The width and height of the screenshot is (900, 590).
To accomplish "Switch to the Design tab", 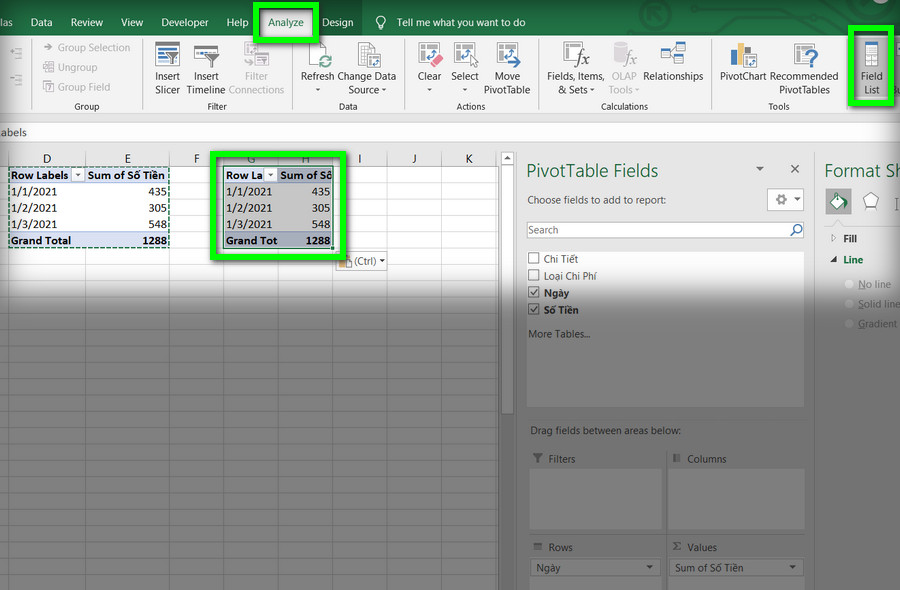I will [x=338, y=22].
